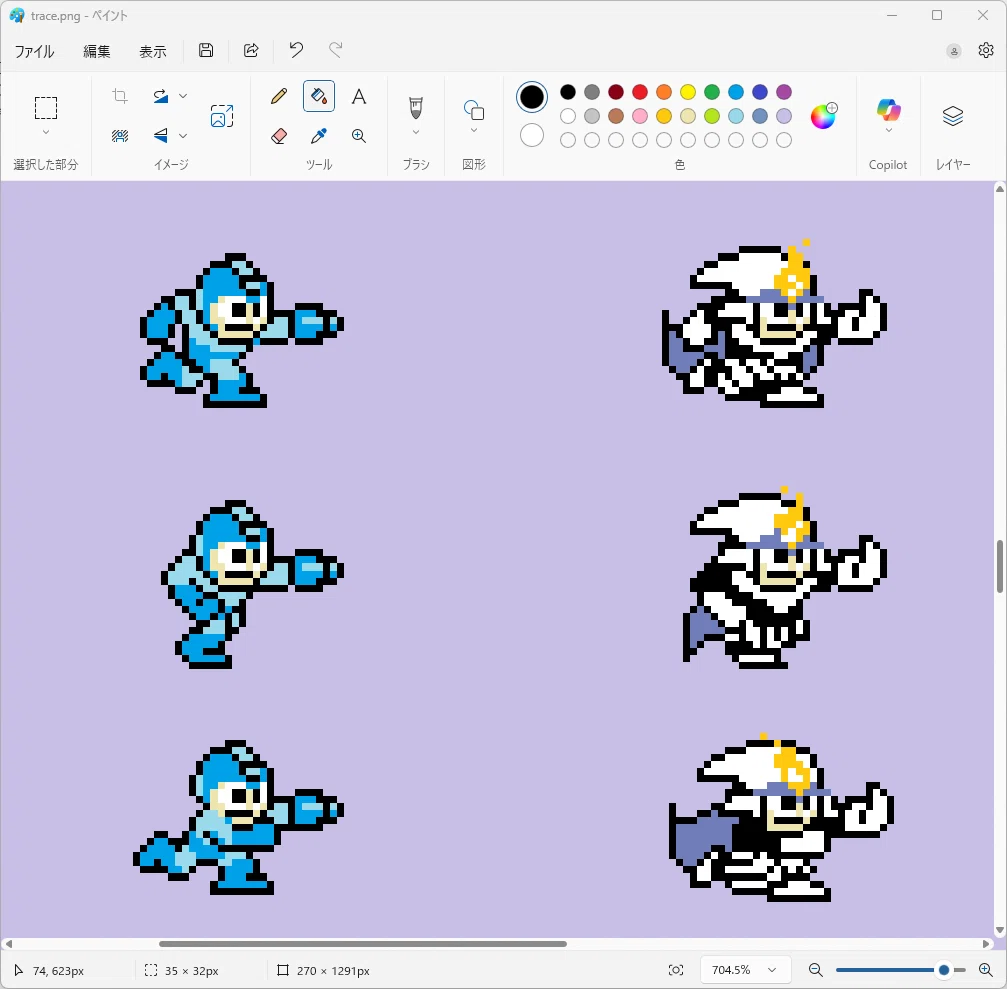The height and width of the screenshot is (989, 1007).
Task: Open the 表示 menu
Action: pyautogui.click(x=153, y=51)
